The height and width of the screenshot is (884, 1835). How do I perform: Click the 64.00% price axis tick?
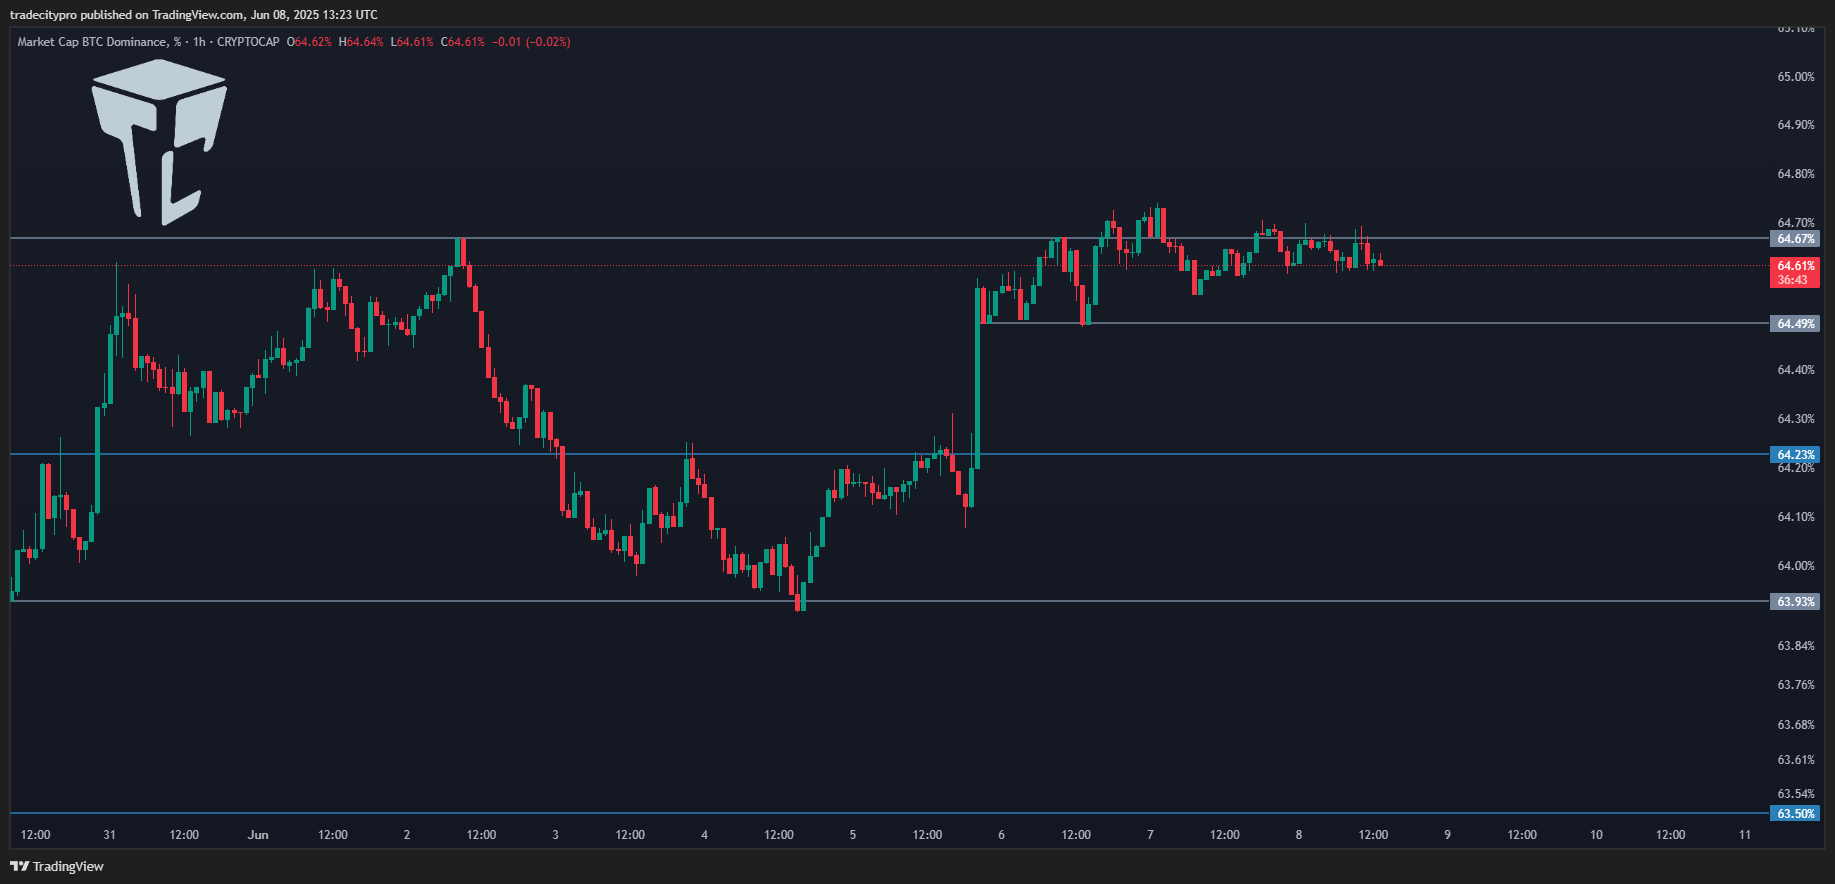pos(1796,566)
